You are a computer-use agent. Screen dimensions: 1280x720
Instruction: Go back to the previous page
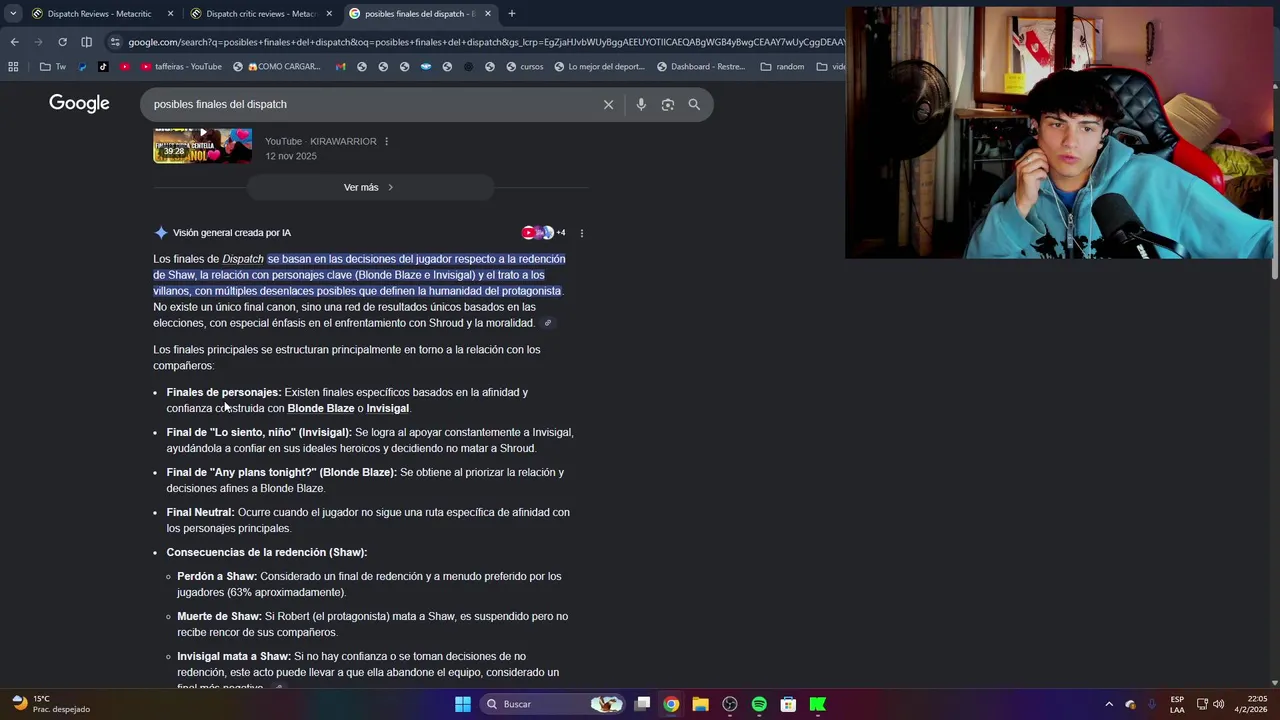point(14,42)
